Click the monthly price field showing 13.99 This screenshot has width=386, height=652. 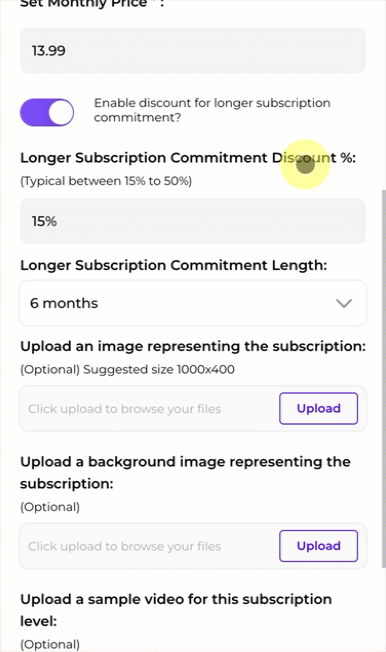point(193,51)
